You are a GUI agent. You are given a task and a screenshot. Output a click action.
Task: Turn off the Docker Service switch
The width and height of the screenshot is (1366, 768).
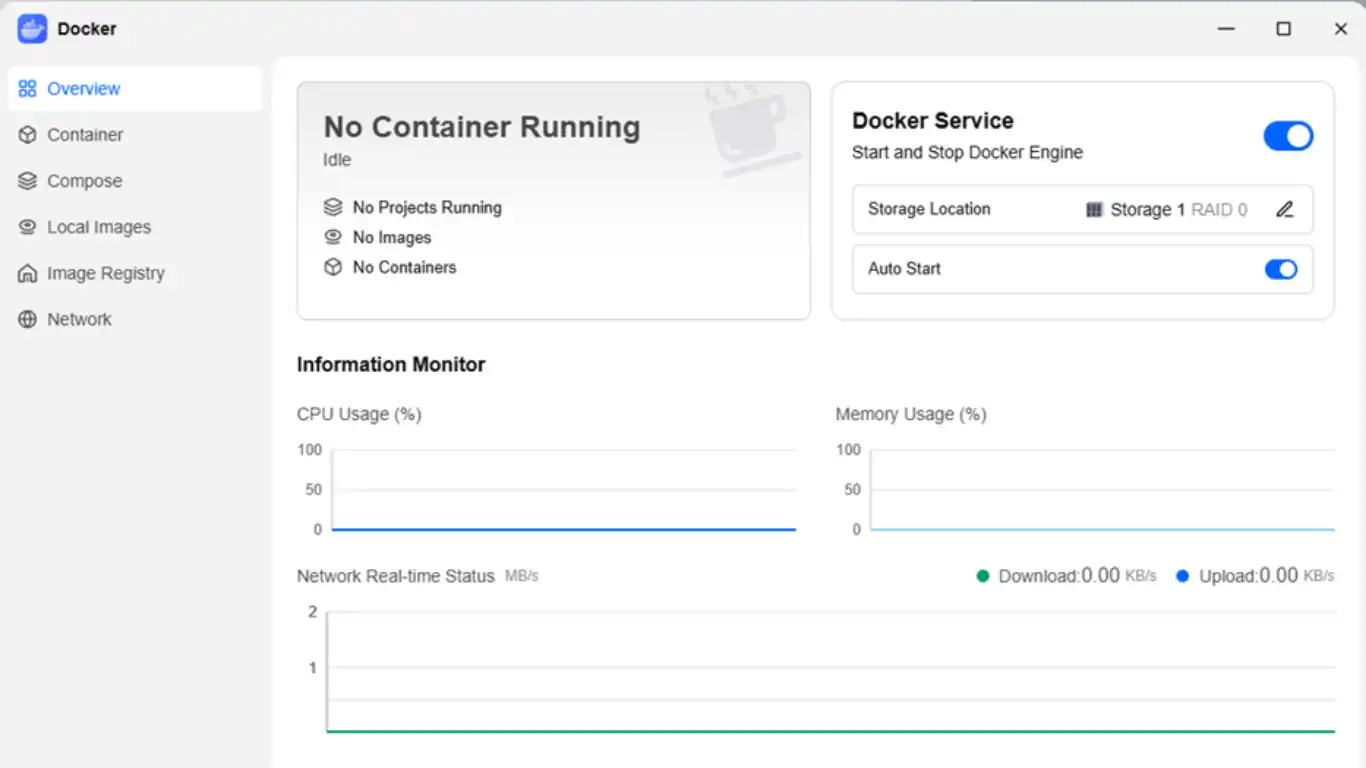[x=1288, y=136]
